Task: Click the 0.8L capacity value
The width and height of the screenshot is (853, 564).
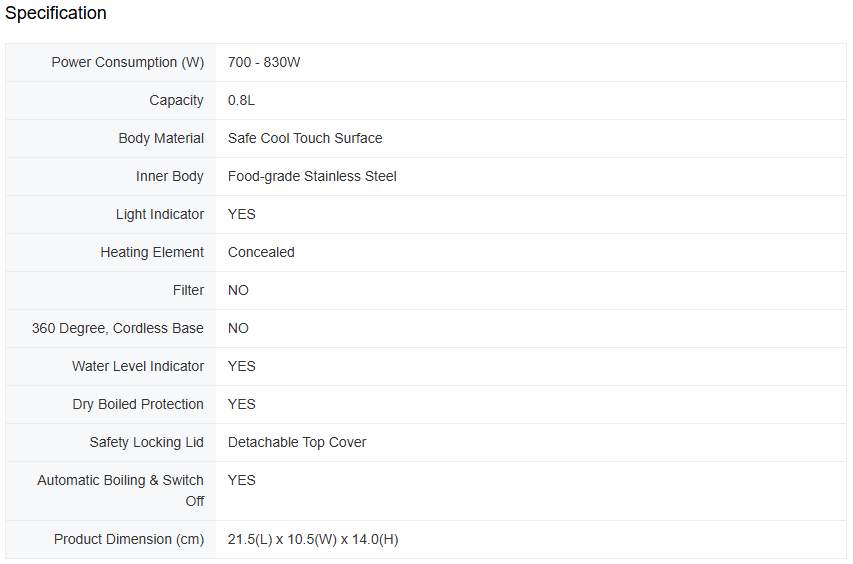Action: coord(241,100)
